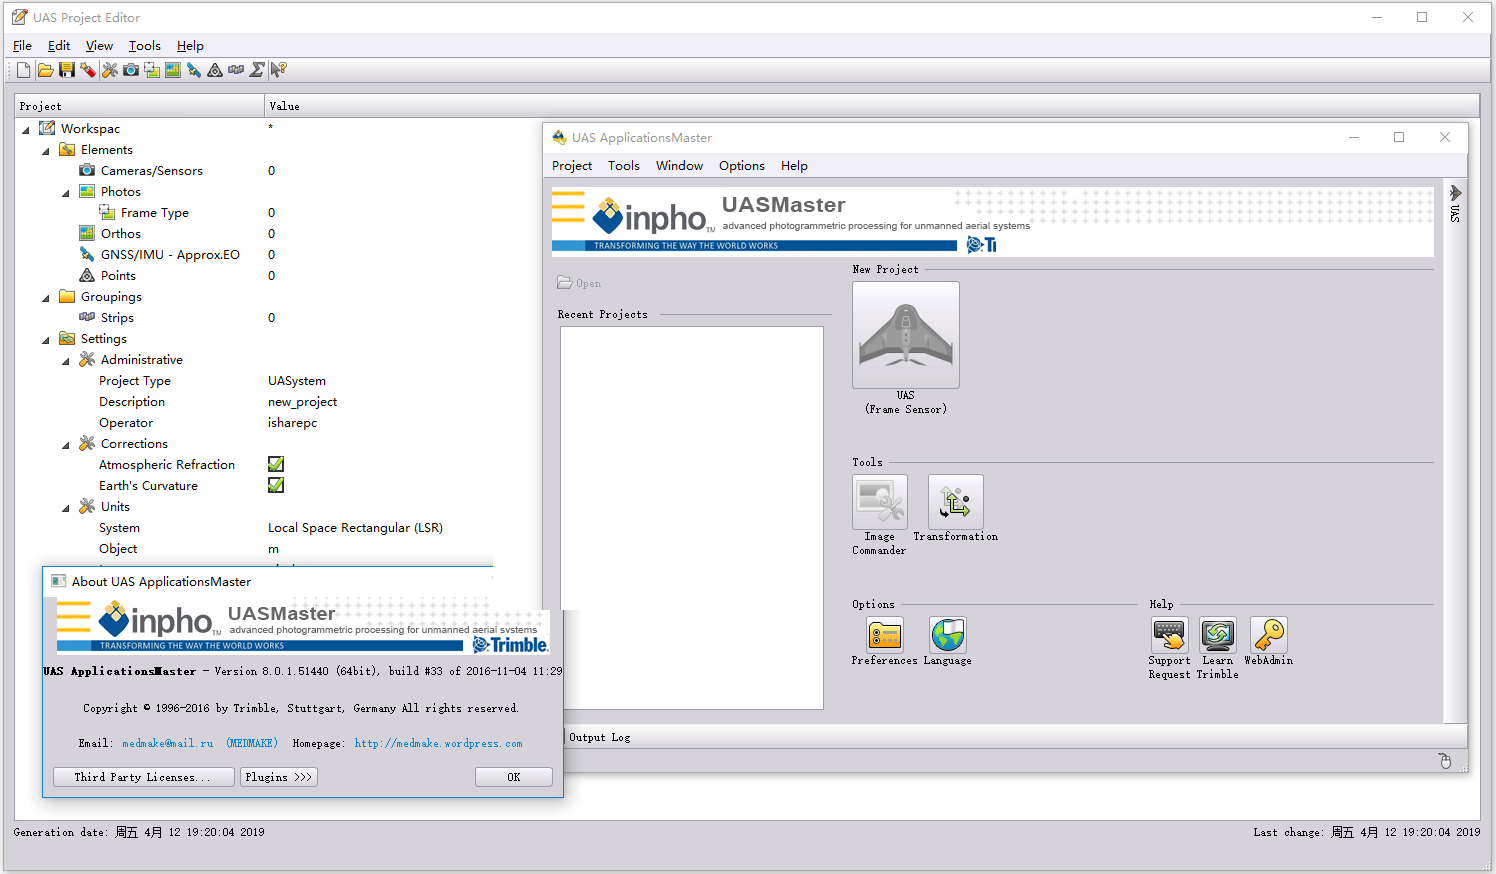Image resolution: width=1496 pixels, height=874 pixels.
Task: Click the Cameras/Sensors tree icon
Action: [87, 171]
